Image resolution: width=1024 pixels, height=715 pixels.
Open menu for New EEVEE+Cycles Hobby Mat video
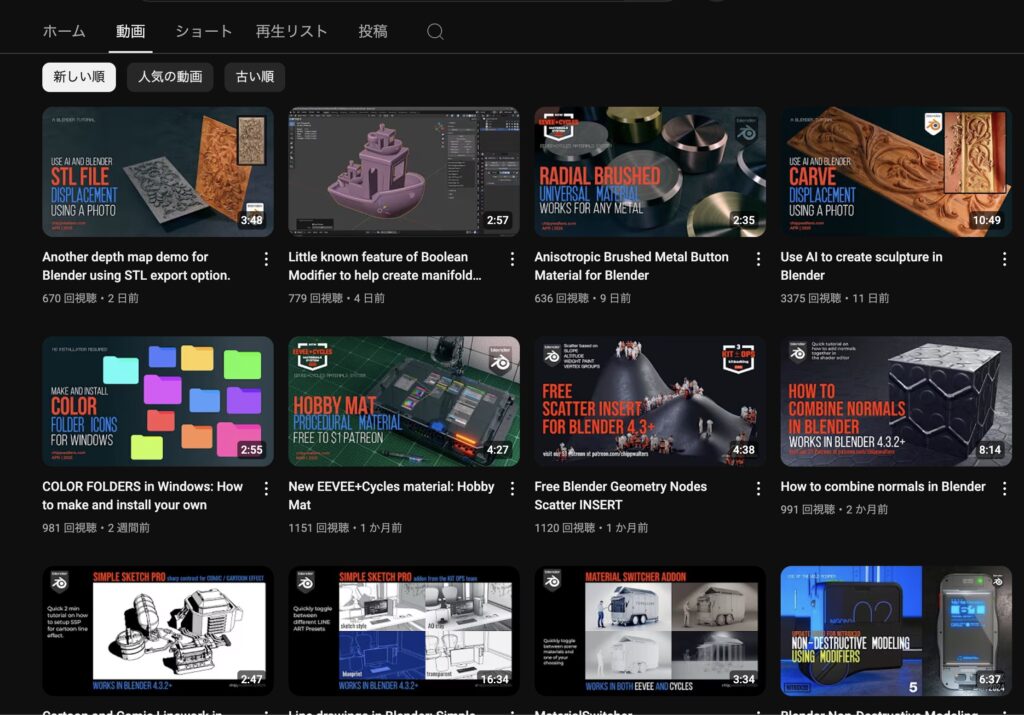coord(512,488)
